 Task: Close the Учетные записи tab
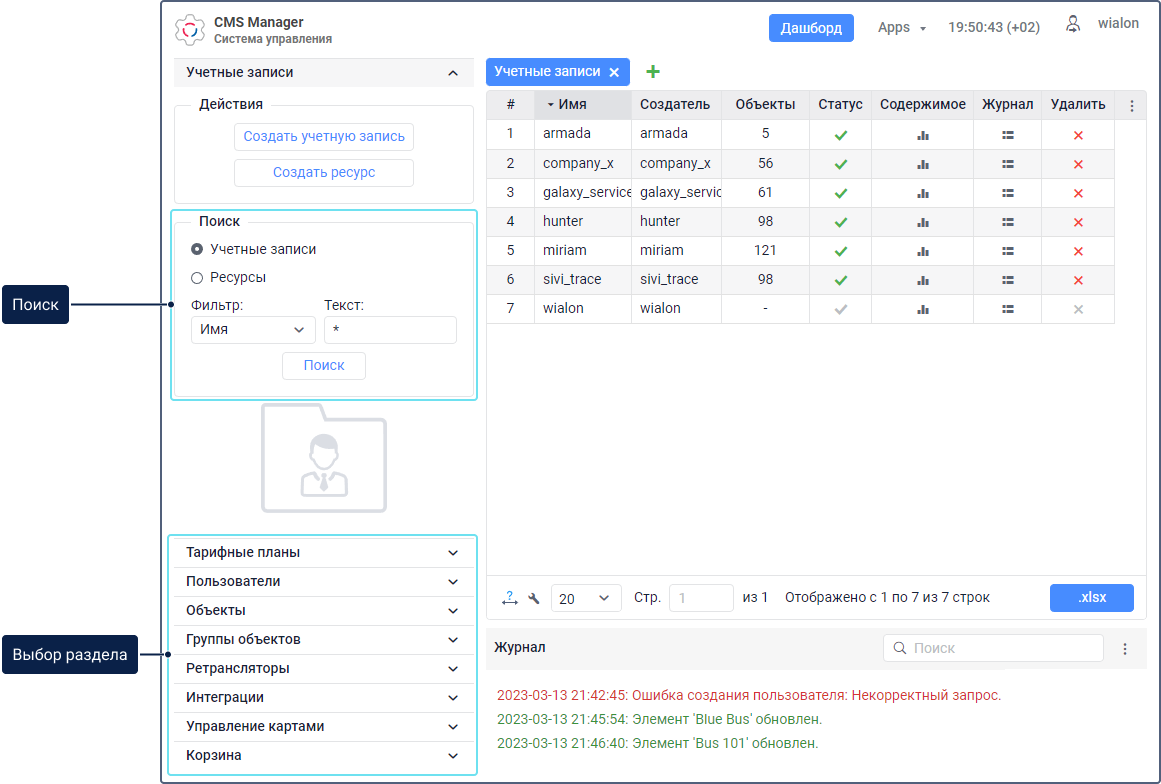(x=614, y=72)
